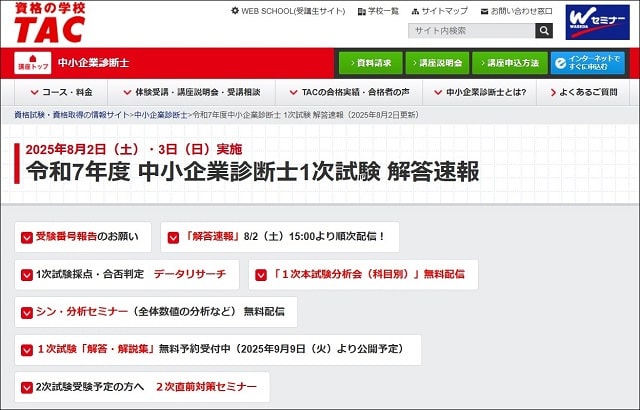Click breadcrumb 資格試験・資格取得の情報サイト

[x=71, y=115]
